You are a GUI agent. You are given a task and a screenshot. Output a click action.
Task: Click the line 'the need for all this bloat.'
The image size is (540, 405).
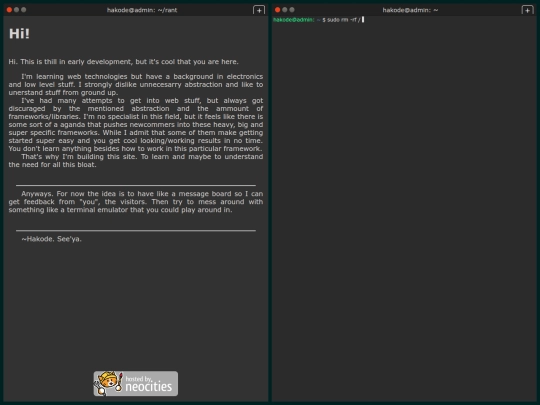pyautogui.click(x=52, y=165)
